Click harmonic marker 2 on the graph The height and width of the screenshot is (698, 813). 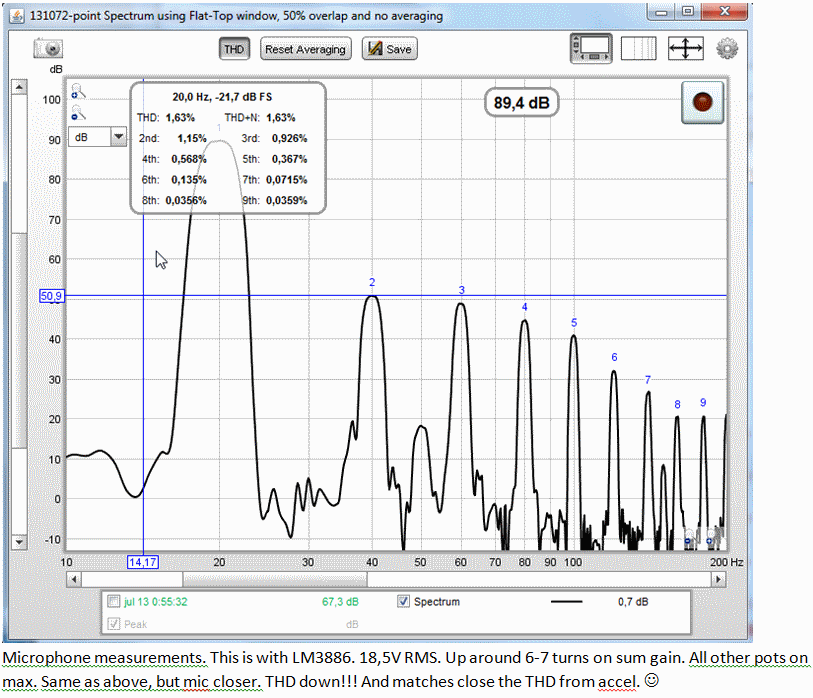coord(372,282)
